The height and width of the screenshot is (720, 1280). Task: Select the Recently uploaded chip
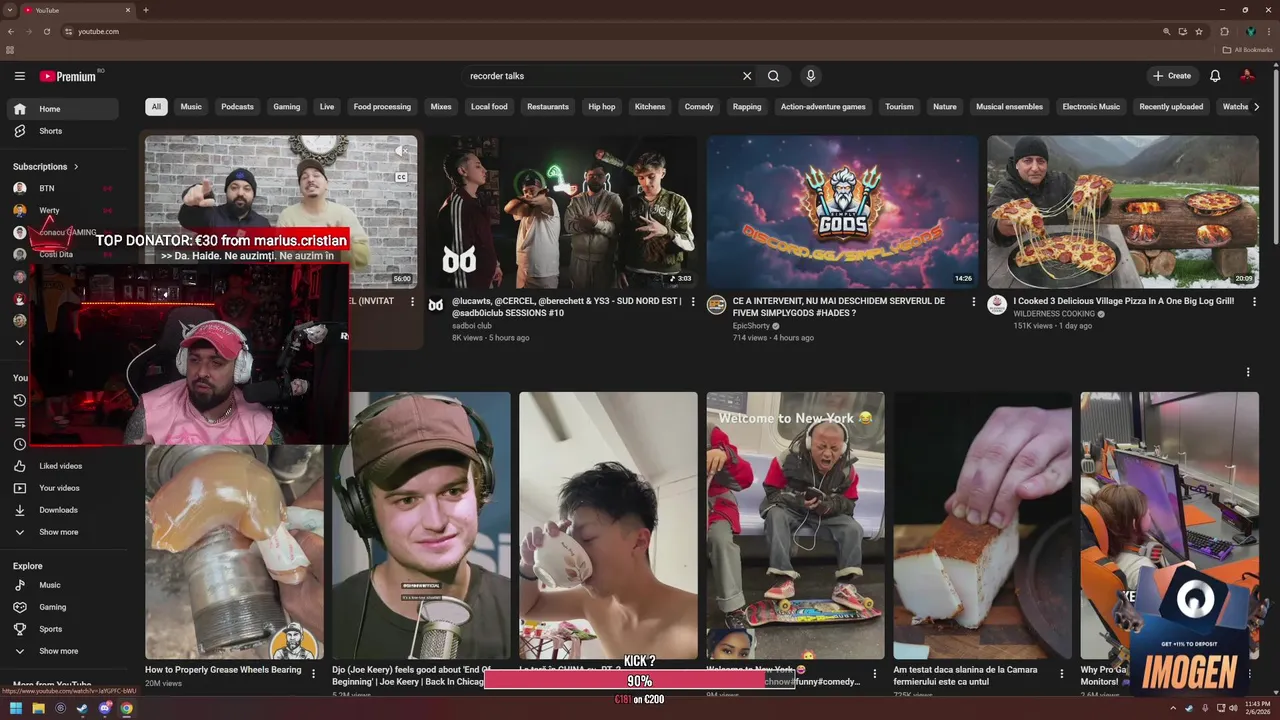pyautogui.click(x=1171, y=107)
